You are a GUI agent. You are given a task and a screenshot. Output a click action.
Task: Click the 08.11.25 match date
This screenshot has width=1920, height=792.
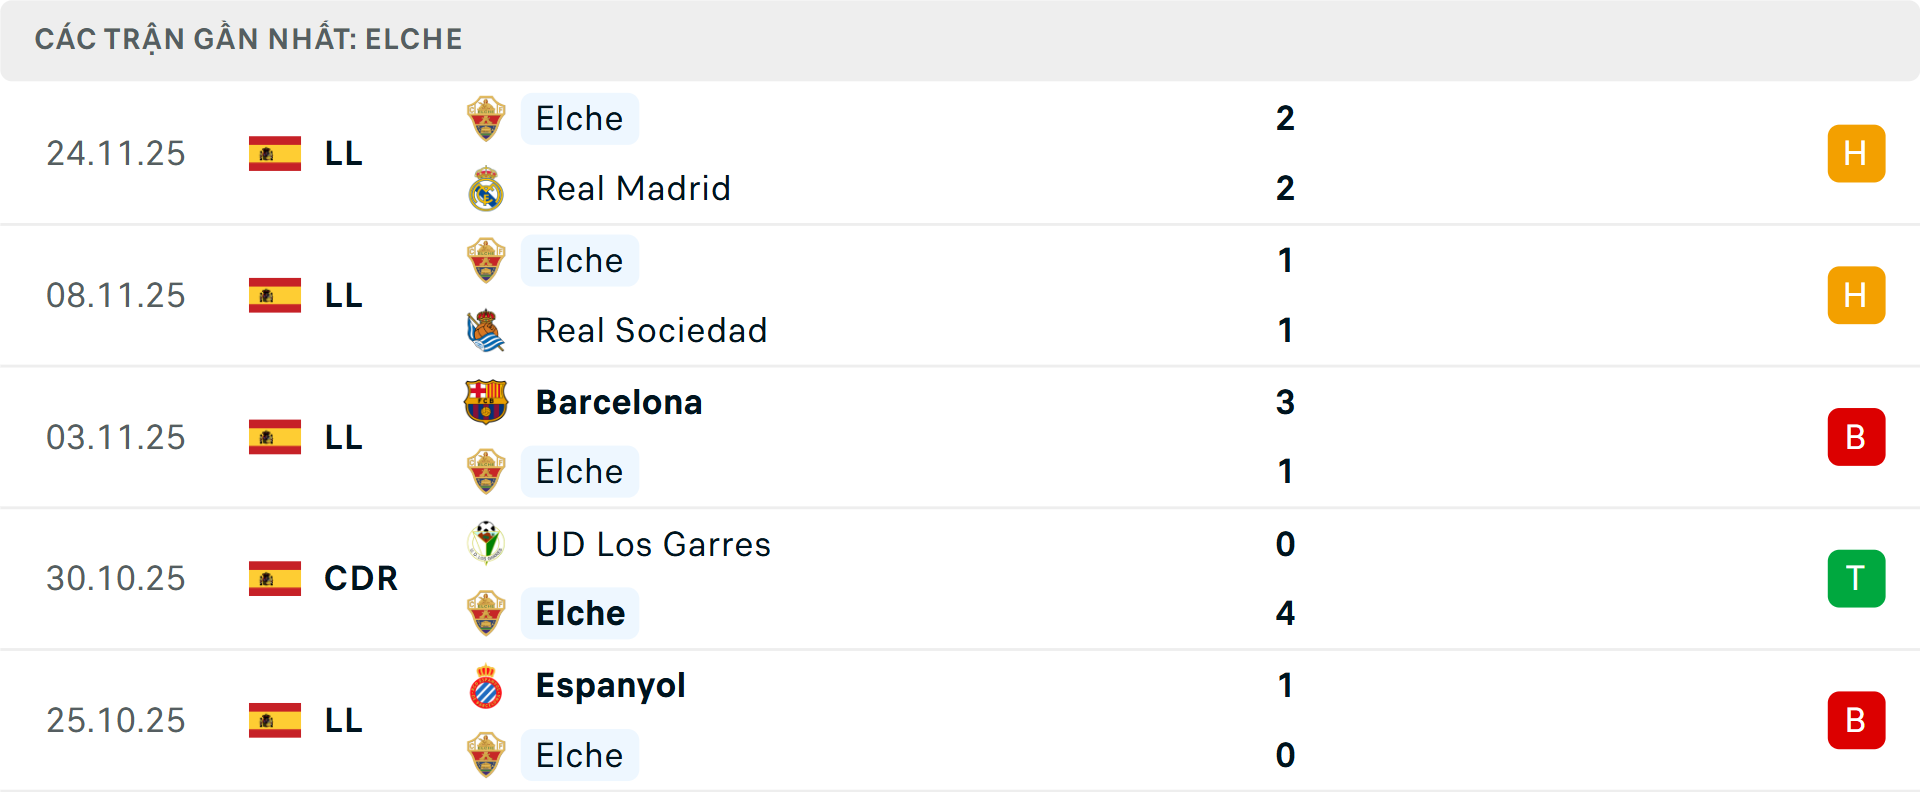(x=116, y=296)
